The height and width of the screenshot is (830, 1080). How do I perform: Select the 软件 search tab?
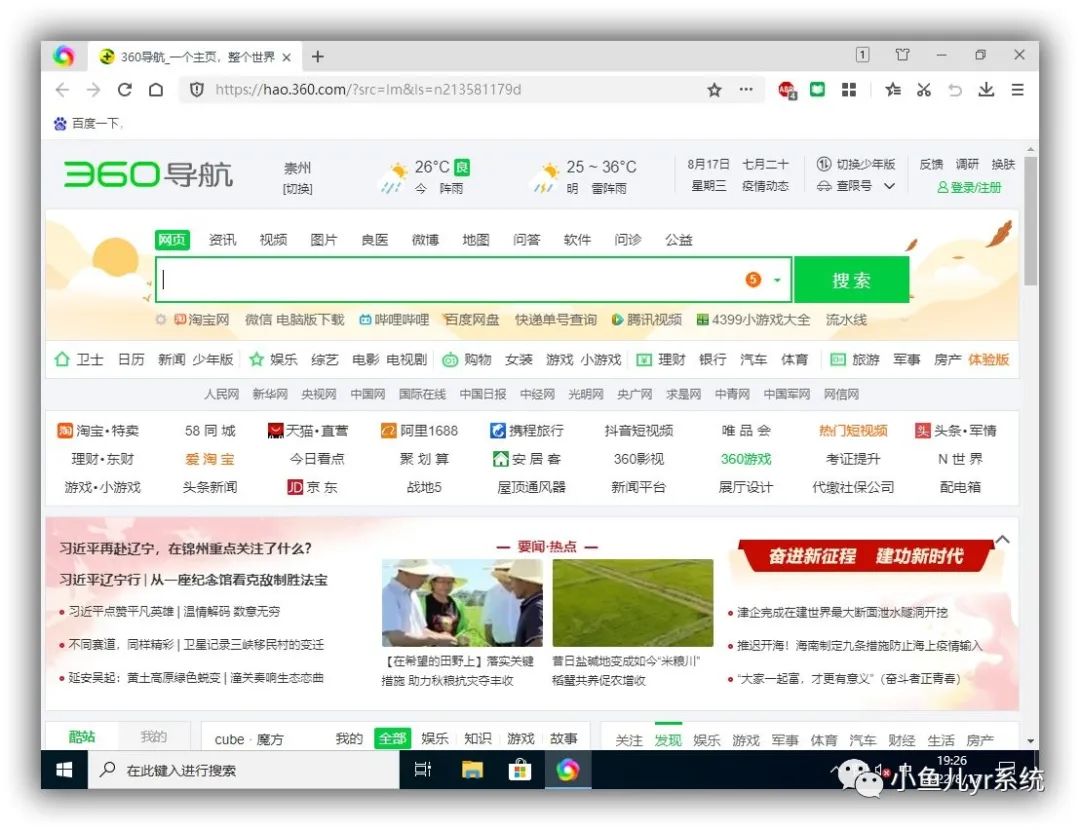coord(577,240)
